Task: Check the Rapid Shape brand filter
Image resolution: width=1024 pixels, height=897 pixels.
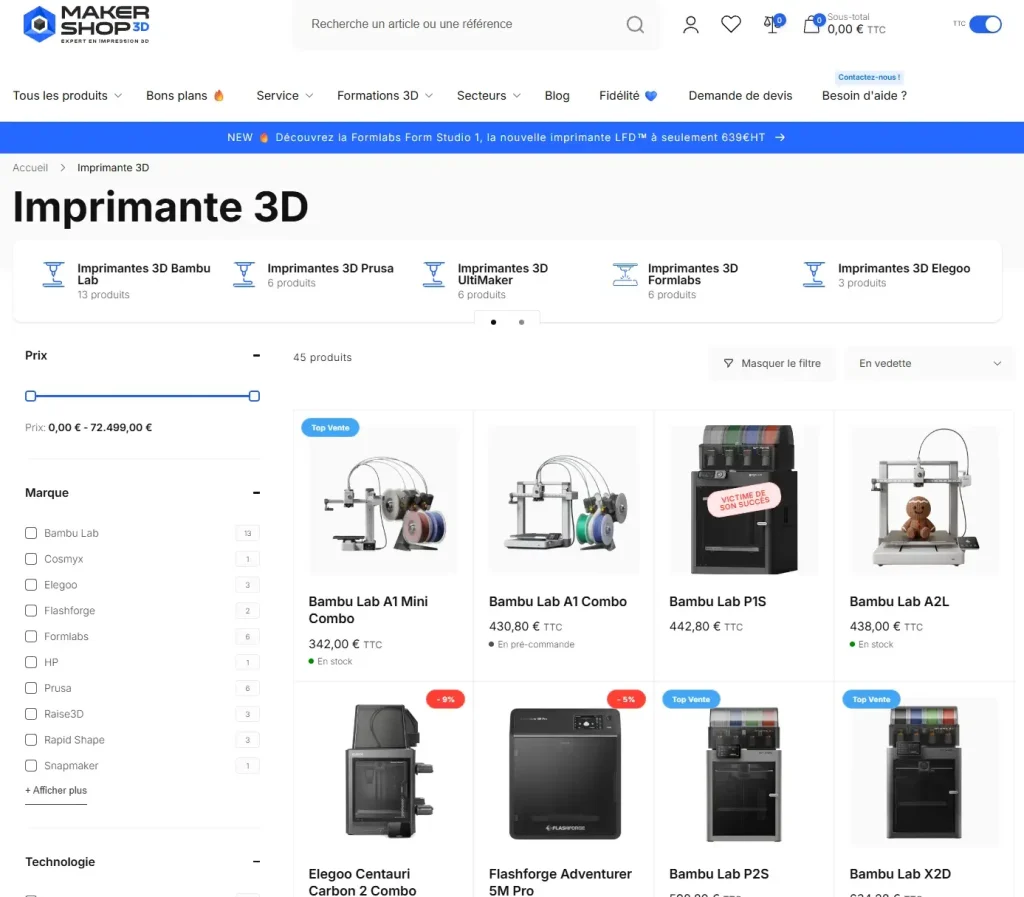Action: point(31,740)
